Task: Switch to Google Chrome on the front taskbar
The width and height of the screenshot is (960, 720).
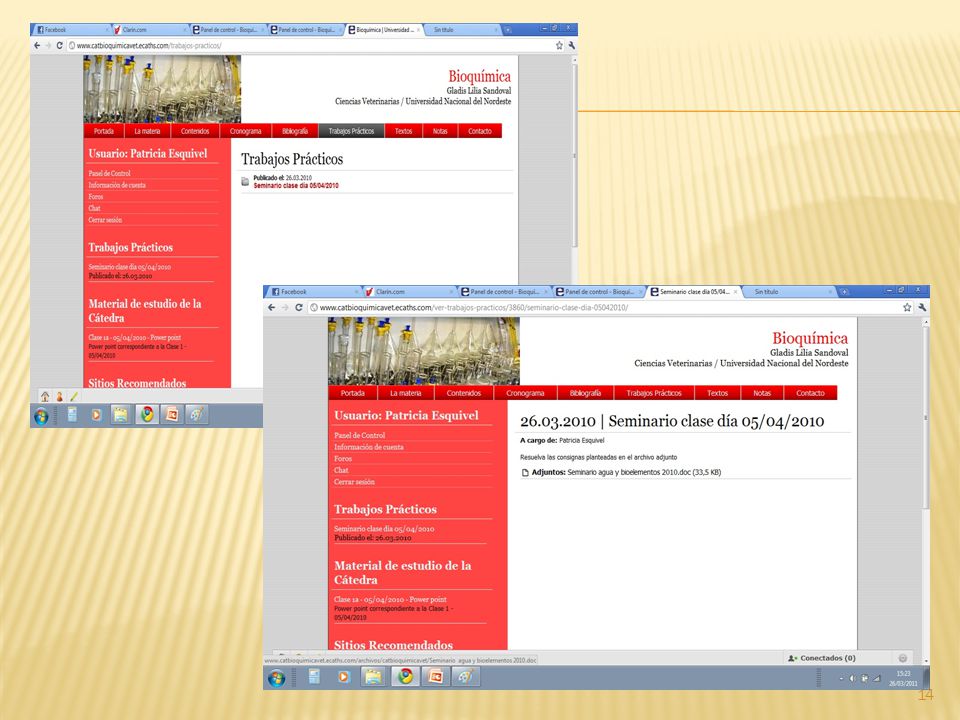Action: [x=405, y=677]
